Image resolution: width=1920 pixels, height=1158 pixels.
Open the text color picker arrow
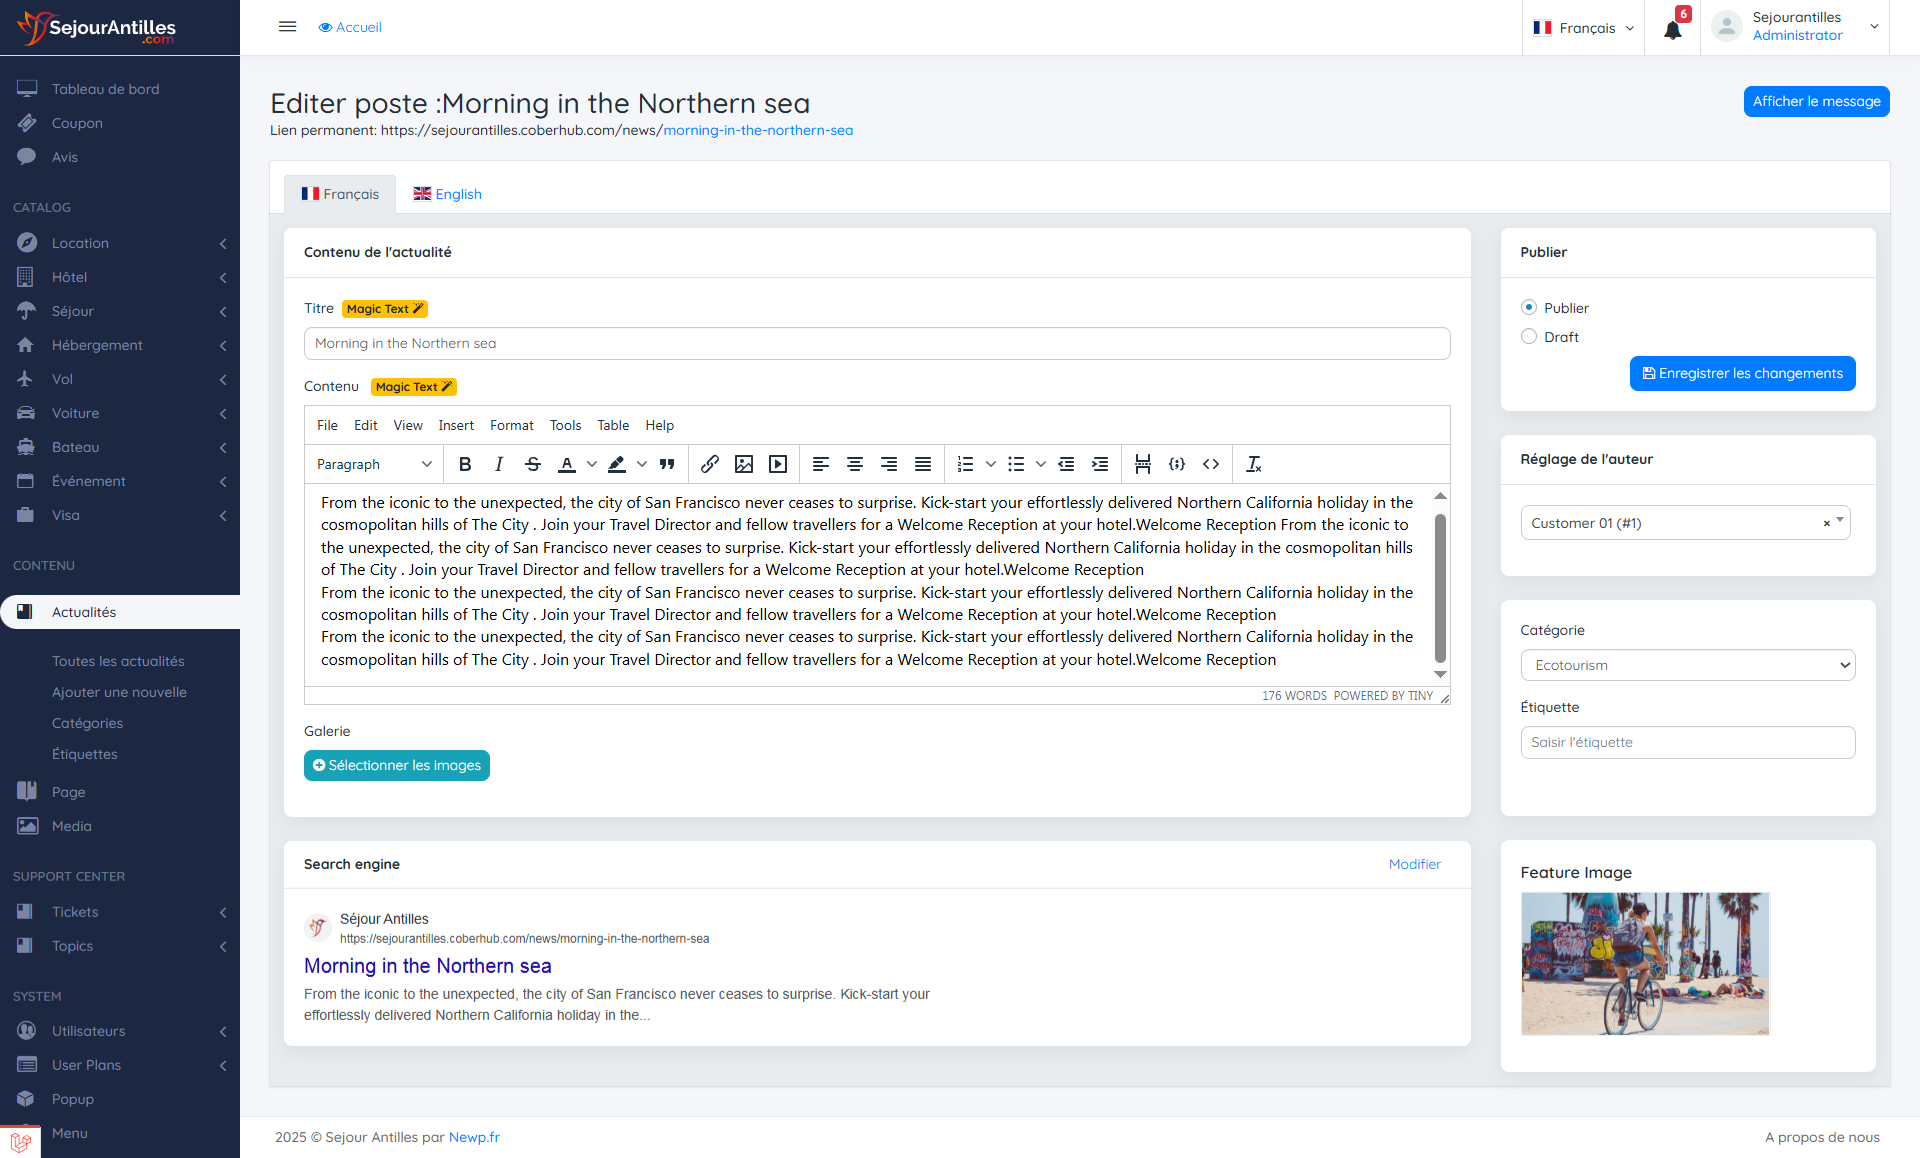(x=592, y=464)
